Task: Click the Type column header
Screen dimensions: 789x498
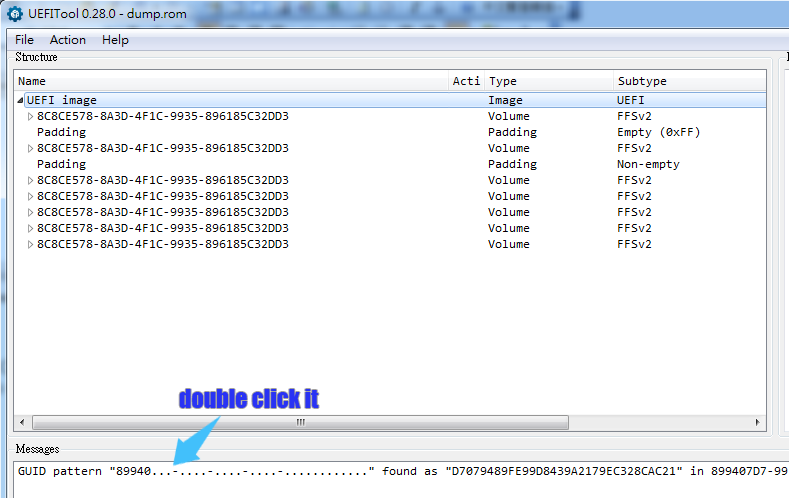Action: [549, 81]
